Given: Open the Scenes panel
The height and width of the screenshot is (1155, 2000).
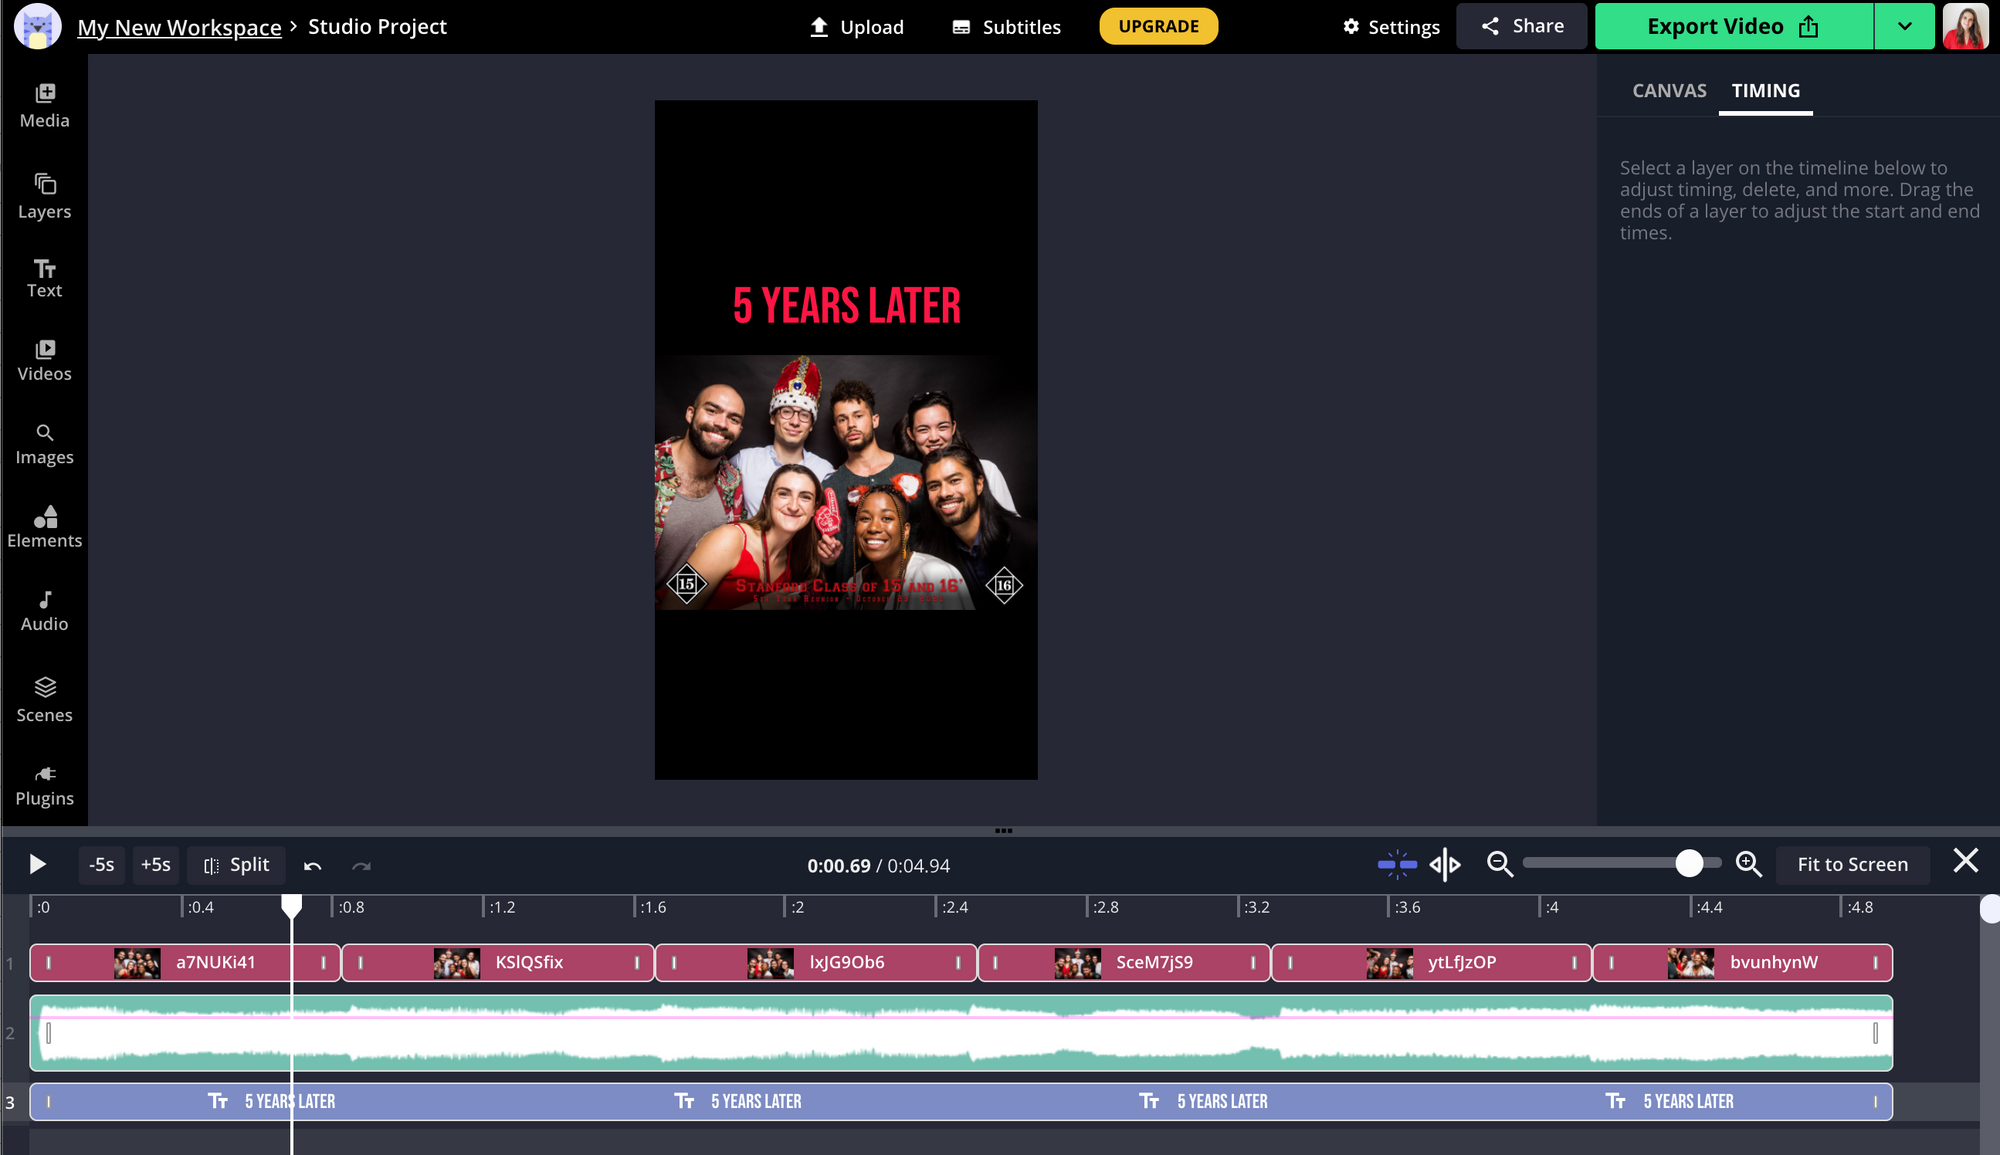Looking at the screenshot, I should pyautogui.click(x=44, y=700).
